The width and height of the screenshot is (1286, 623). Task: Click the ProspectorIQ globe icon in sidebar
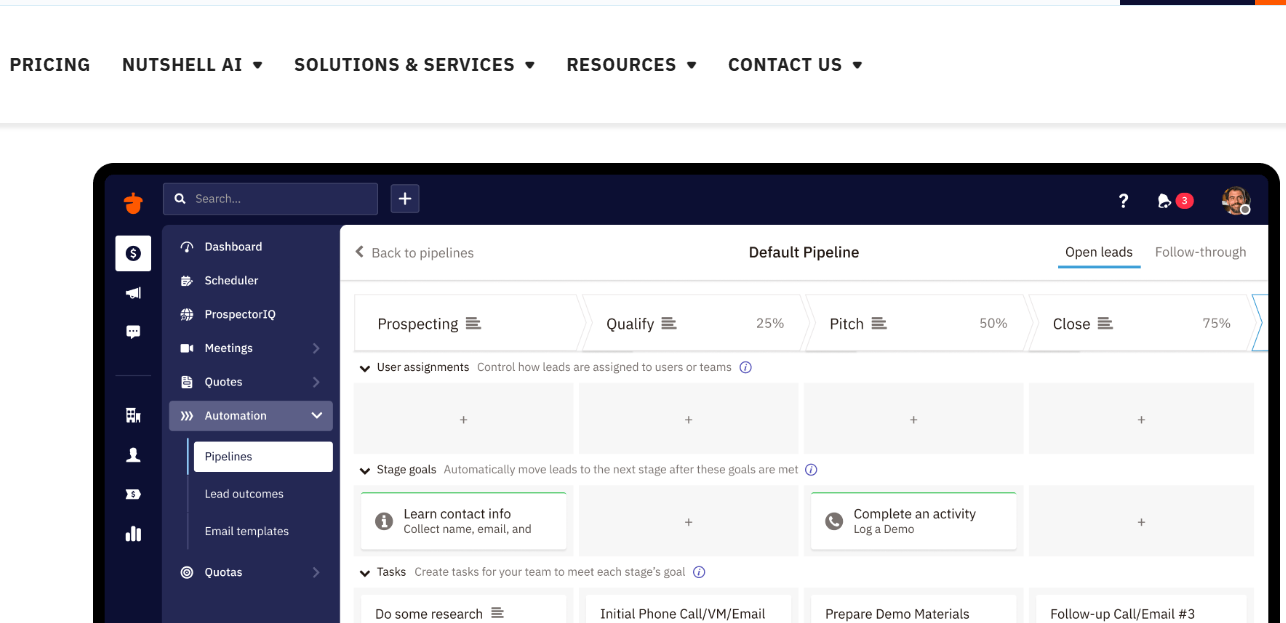click(x=187, y=314)
